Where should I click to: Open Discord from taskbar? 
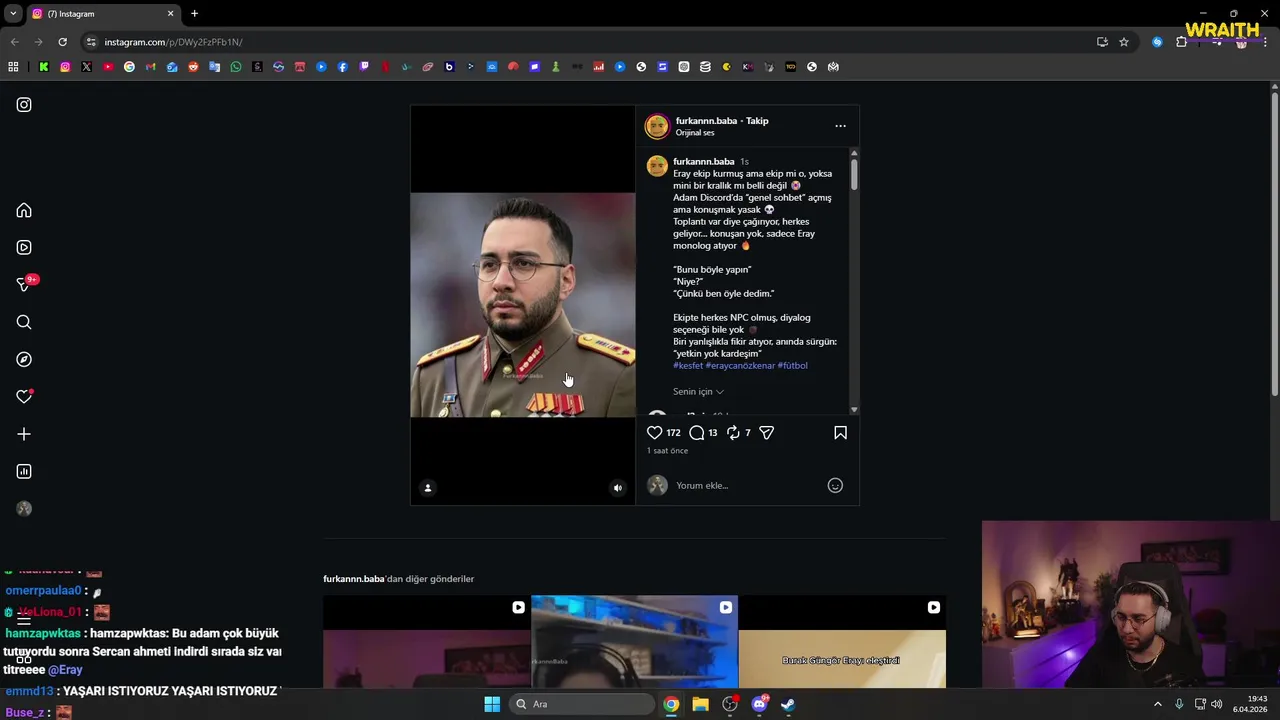759,704
